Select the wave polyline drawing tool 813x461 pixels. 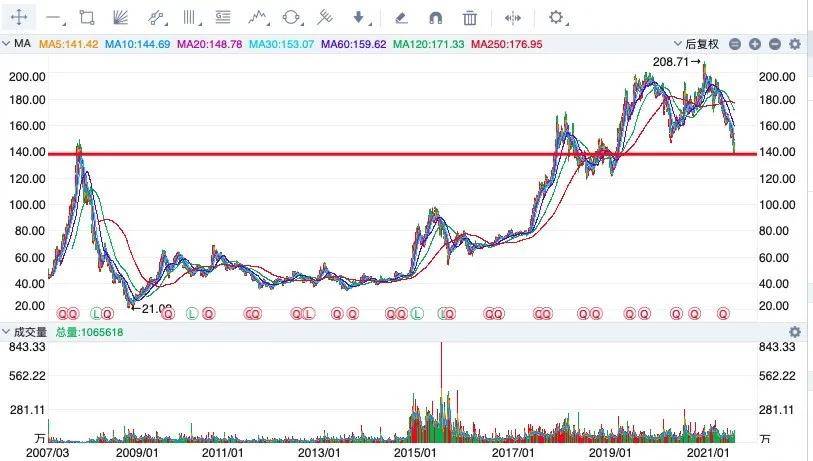pos(258,18)
